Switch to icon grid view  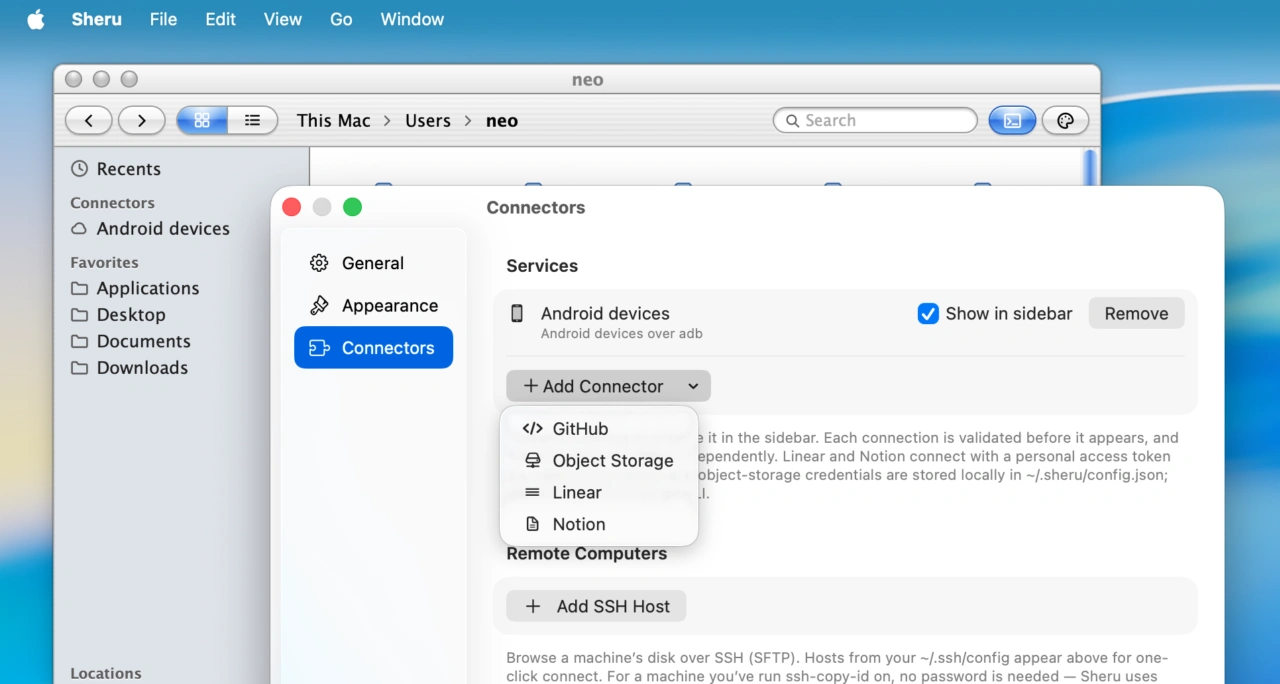coord(202,120)
